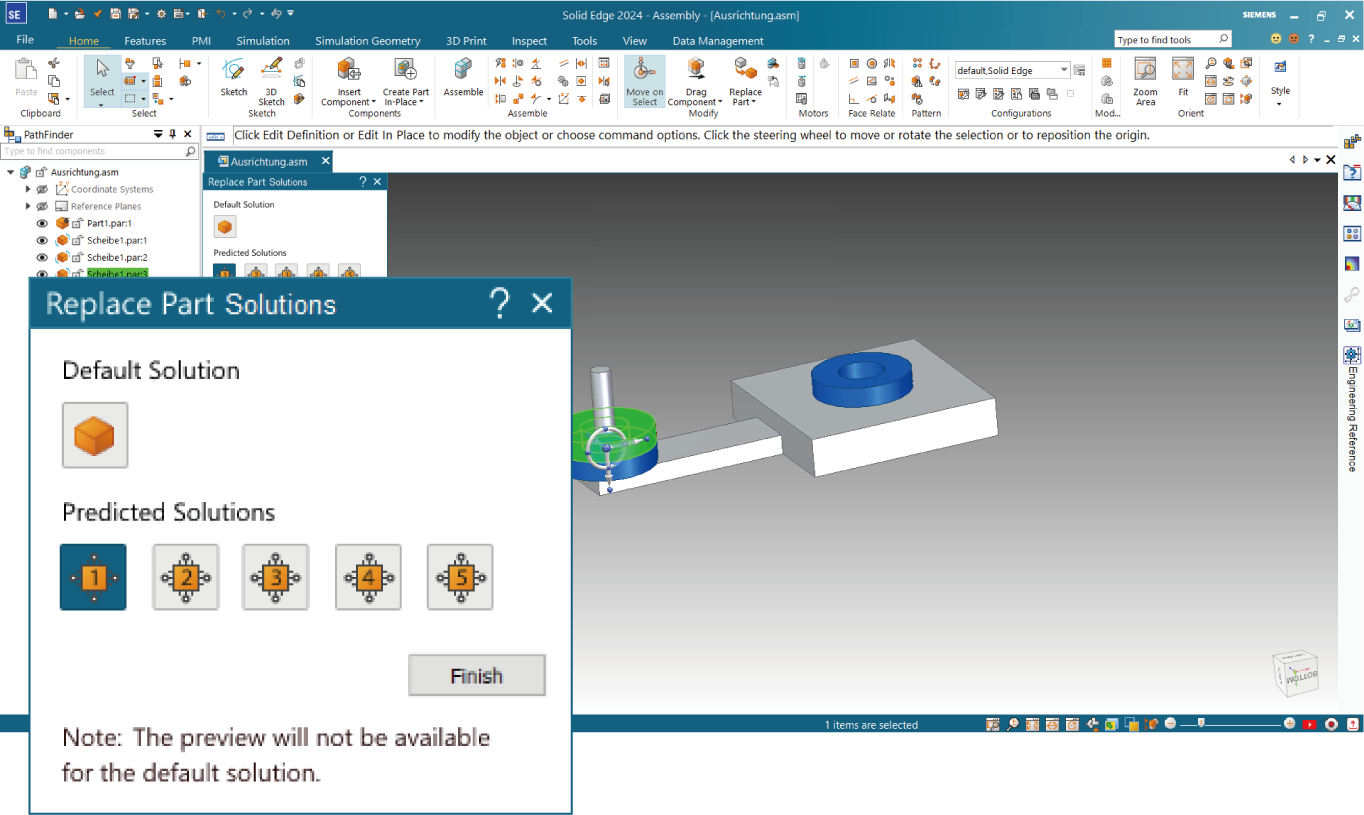
Task: Hide Scheibe1.par:2 using its eye icon
Action: tap(42, 257)
